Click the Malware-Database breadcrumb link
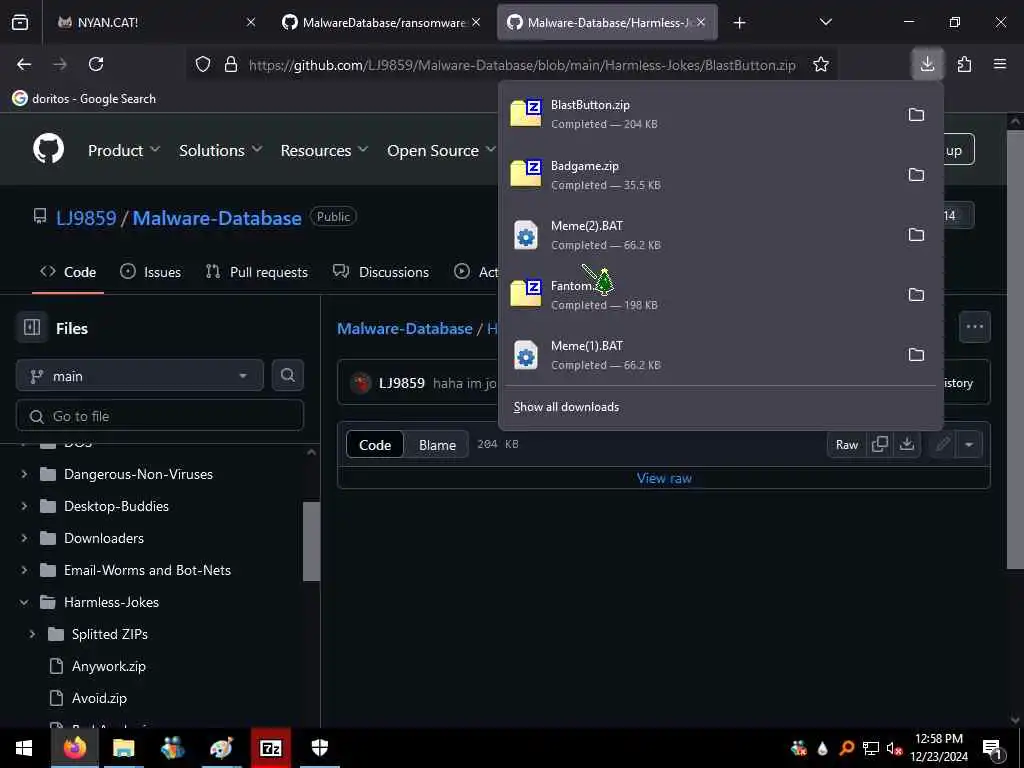This screenshot has height=768, width=1024. point(404,328)
